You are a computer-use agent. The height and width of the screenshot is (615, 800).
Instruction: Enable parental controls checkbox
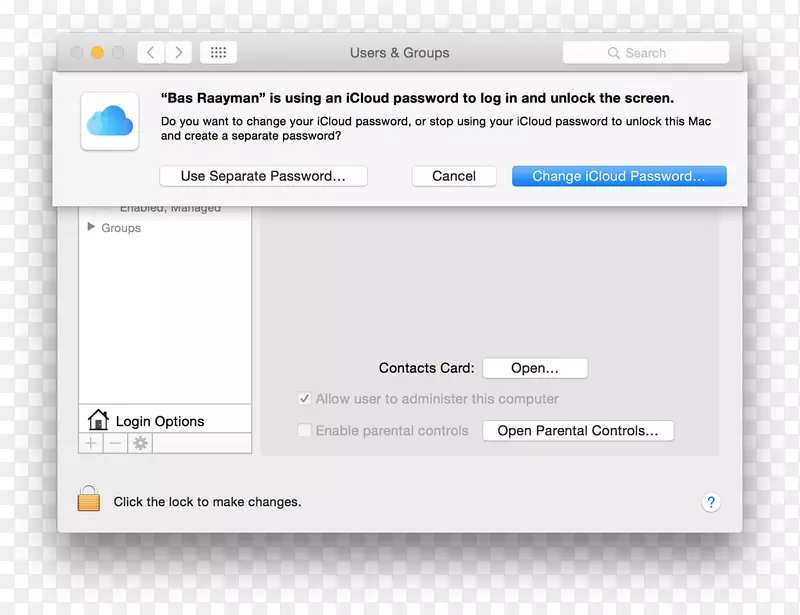point(305,430)
